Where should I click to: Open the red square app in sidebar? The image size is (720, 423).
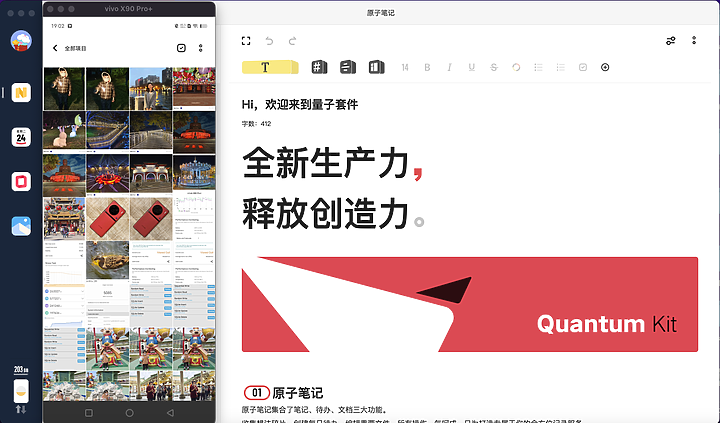click(21, 181)
